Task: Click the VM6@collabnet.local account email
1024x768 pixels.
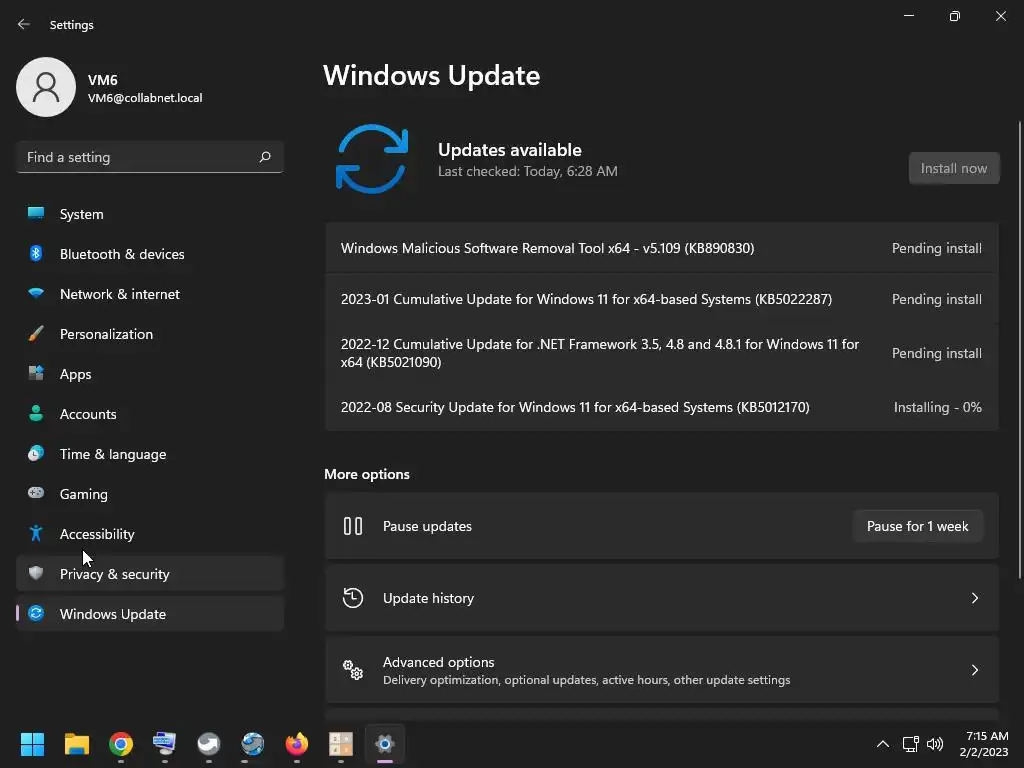Action: (x=145, y=97)
